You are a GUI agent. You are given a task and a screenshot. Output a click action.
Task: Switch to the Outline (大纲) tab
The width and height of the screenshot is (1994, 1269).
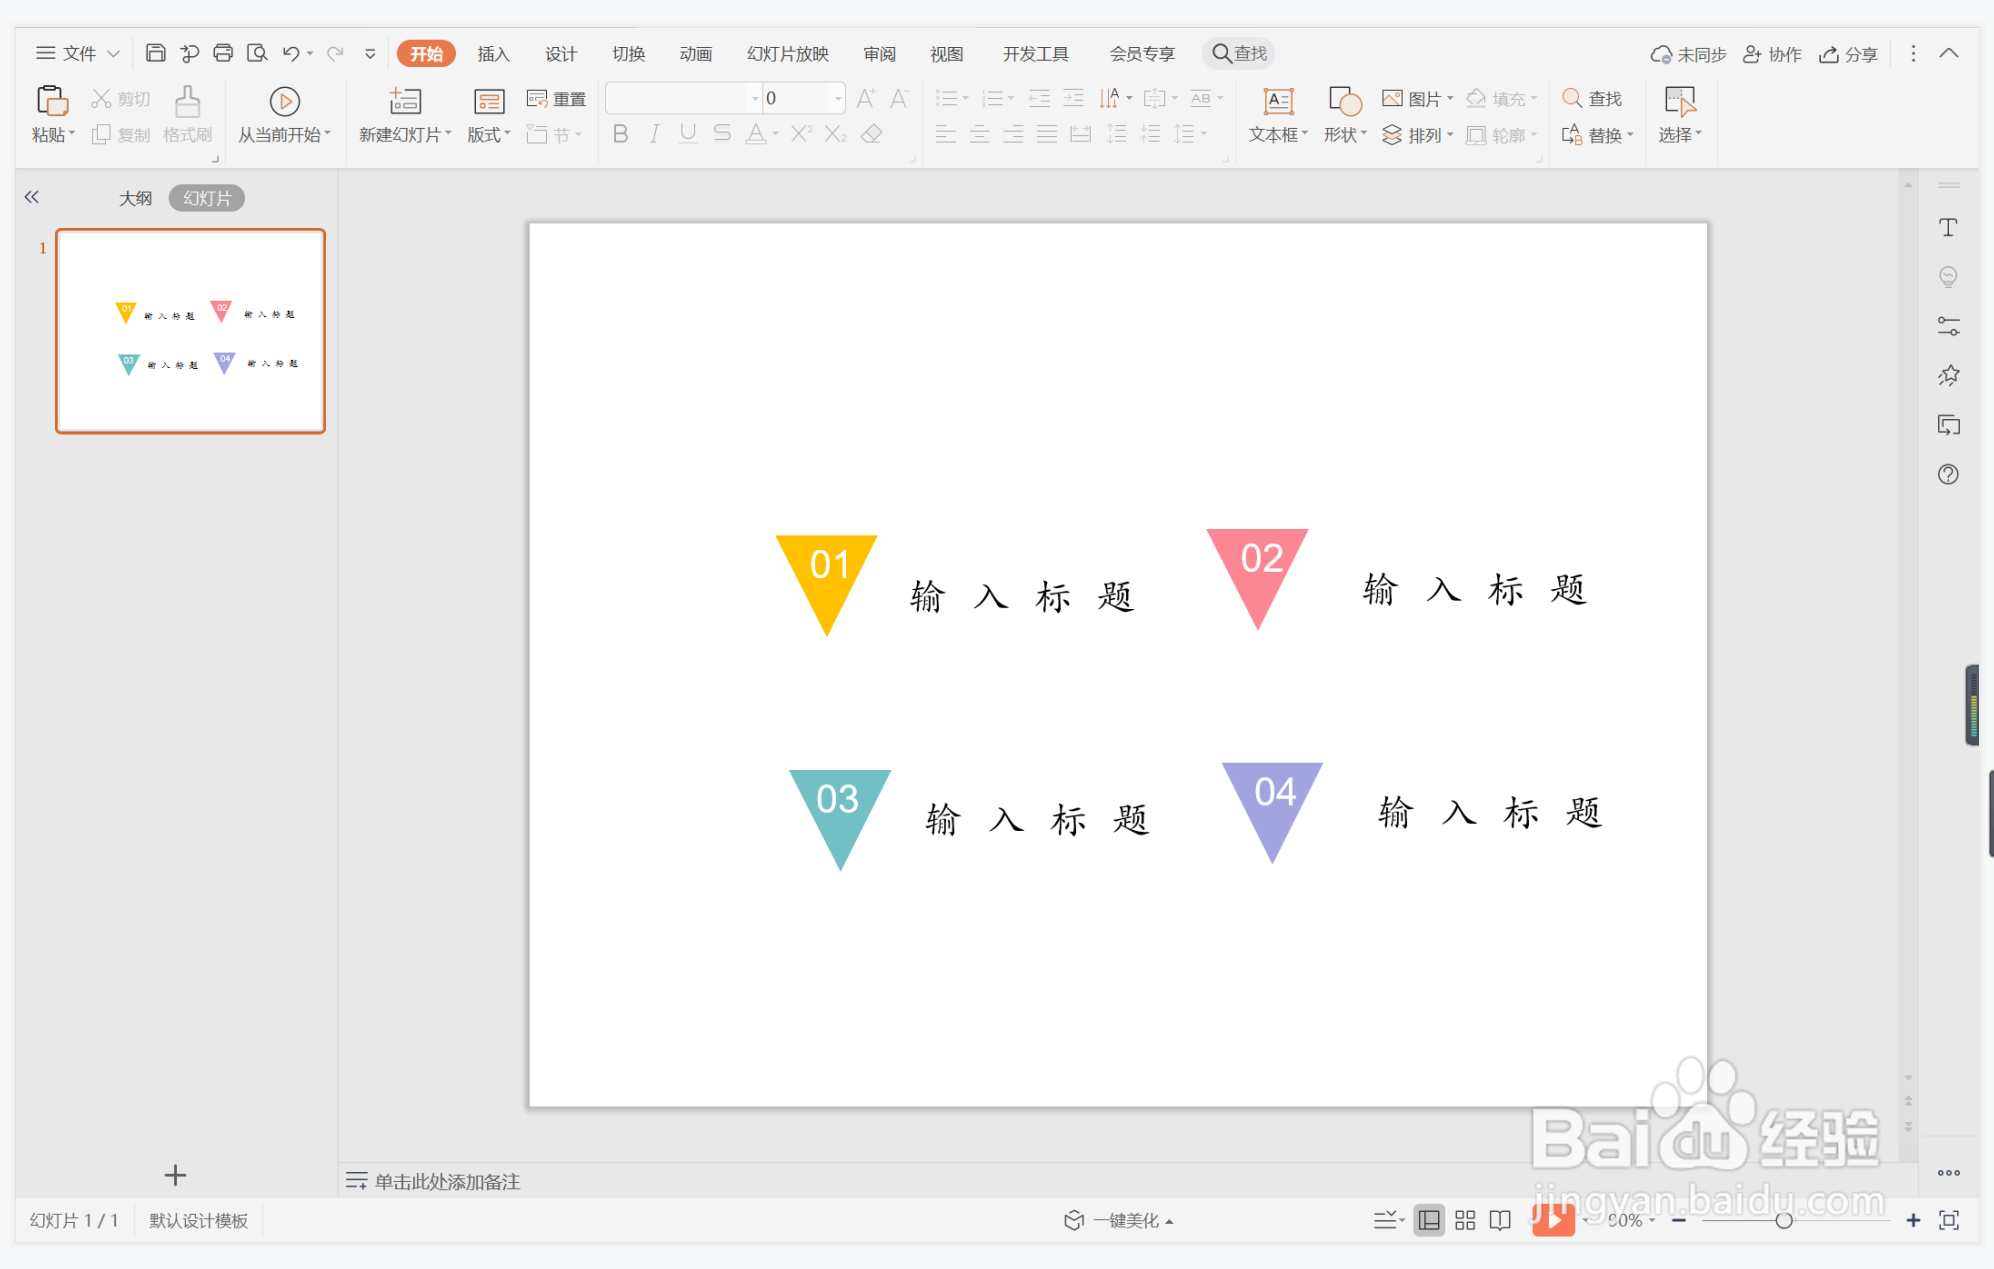135,198
